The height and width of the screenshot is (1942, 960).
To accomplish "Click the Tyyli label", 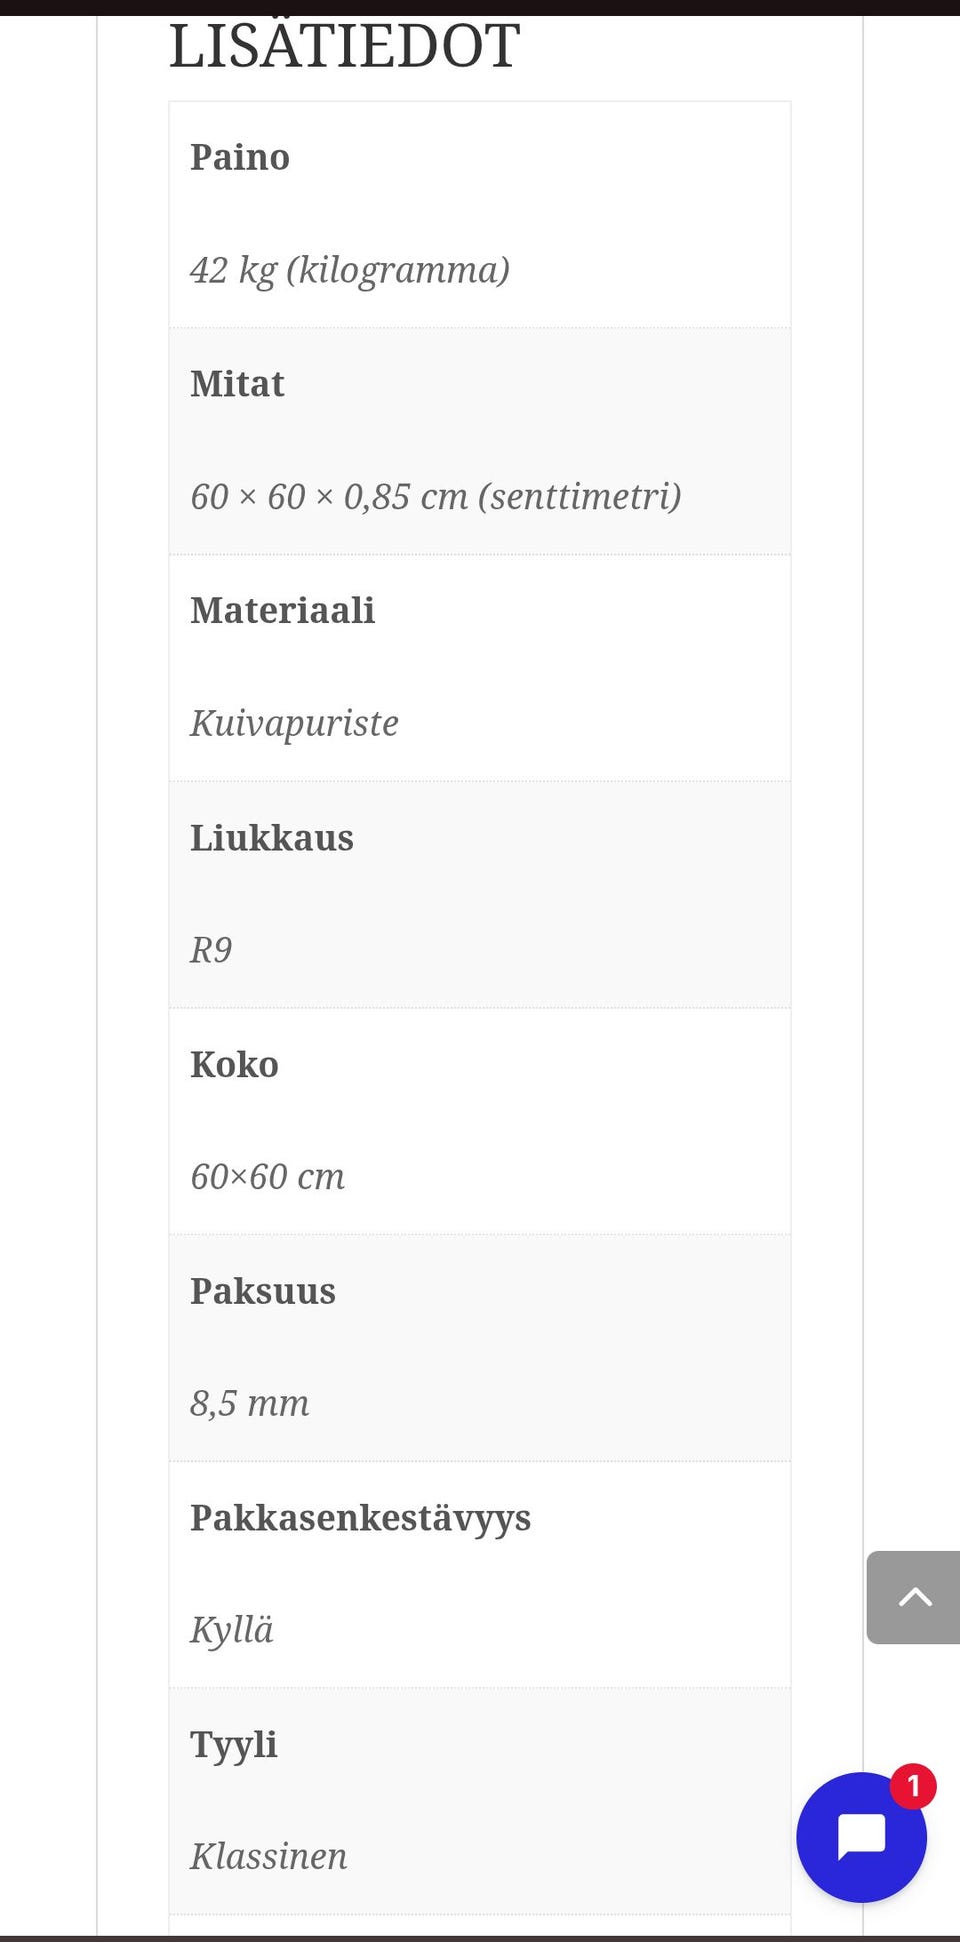I will 234,1745.
